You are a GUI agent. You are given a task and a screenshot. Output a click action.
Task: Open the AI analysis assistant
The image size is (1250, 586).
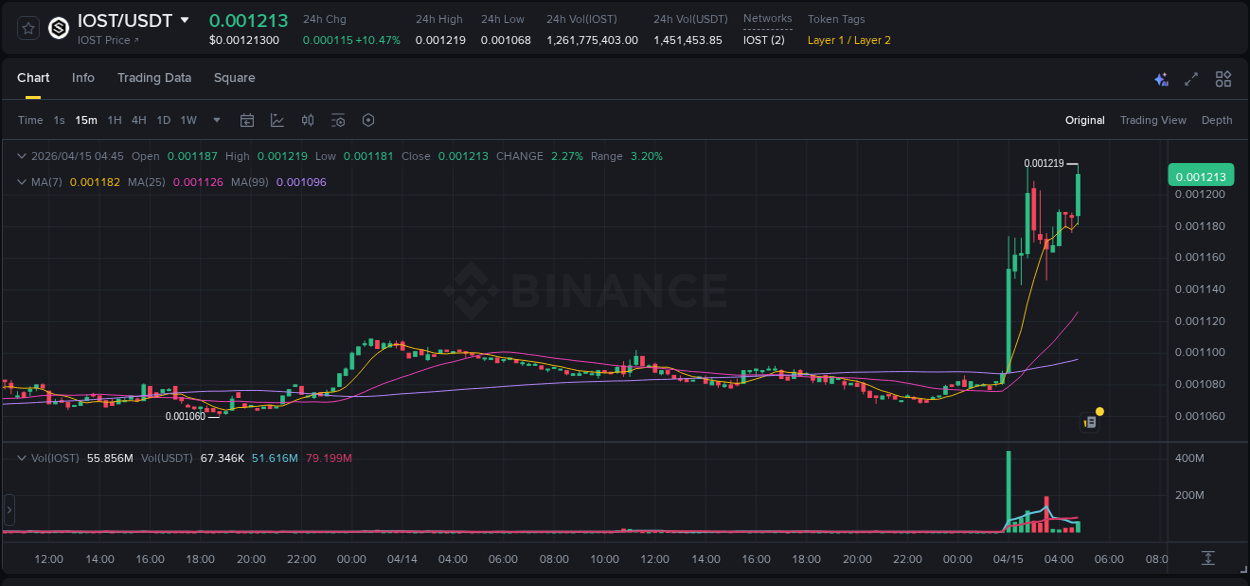[1160, 78]
